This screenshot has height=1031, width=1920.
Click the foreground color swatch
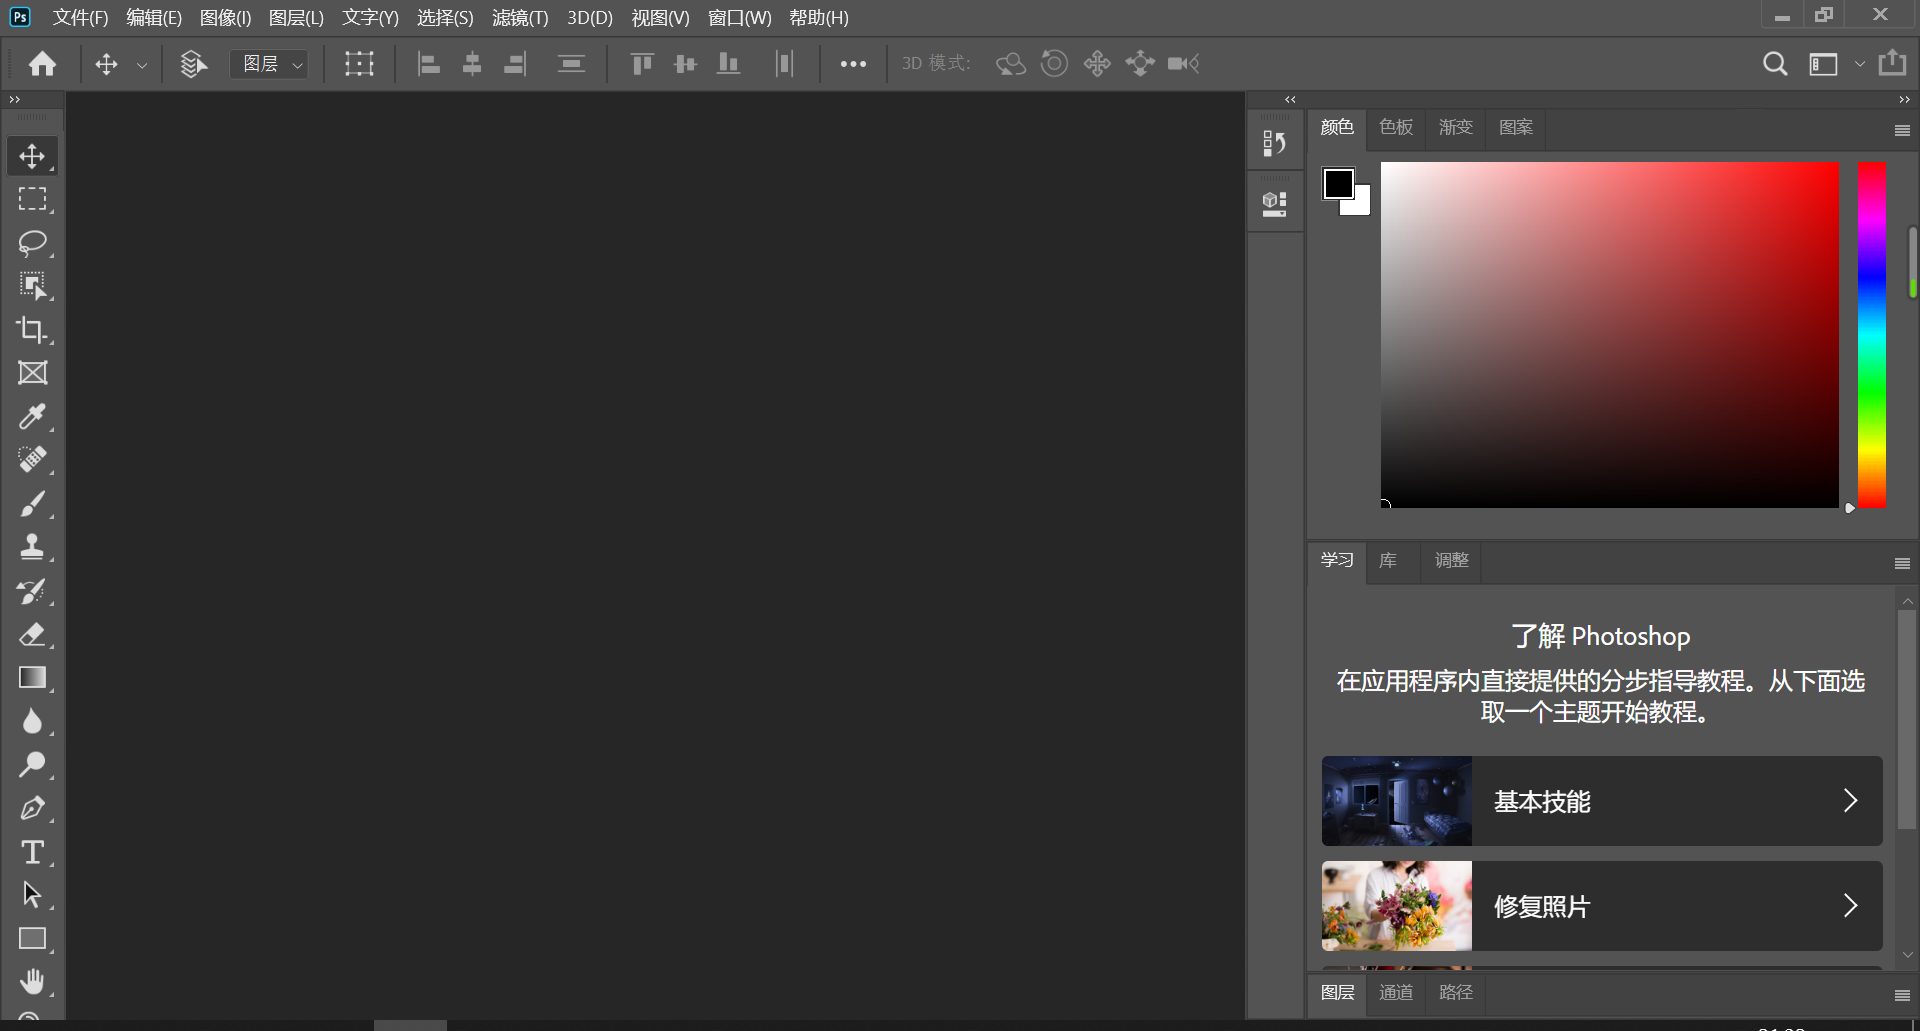tap(1338, 184)
